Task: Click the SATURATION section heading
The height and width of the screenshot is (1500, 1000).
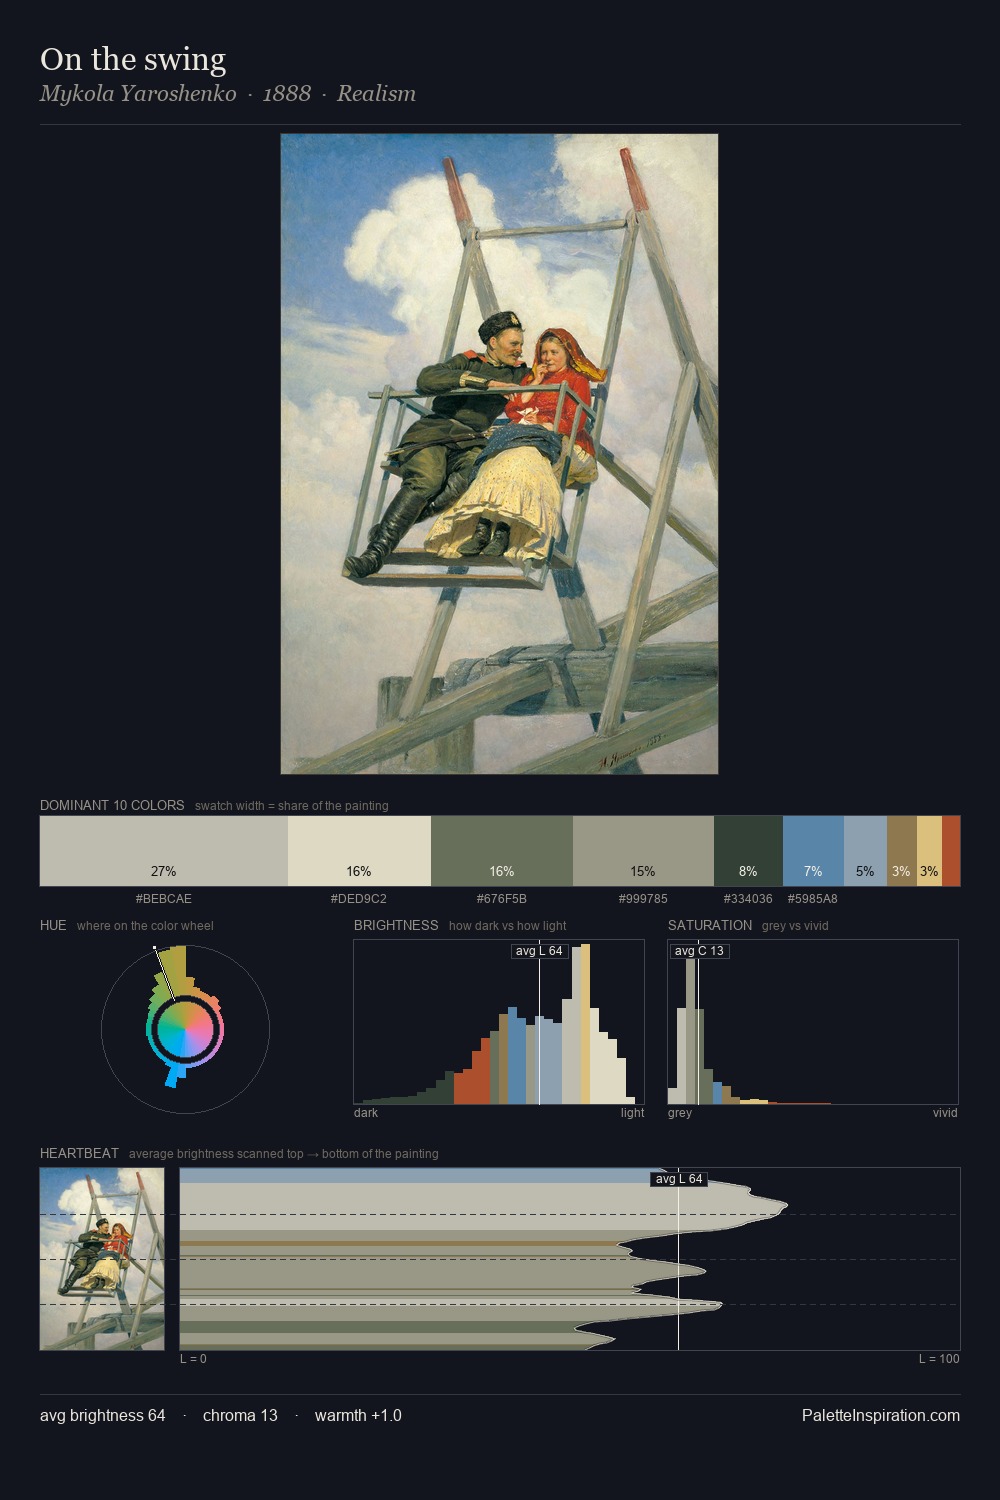Action: (x=710, y=925)
